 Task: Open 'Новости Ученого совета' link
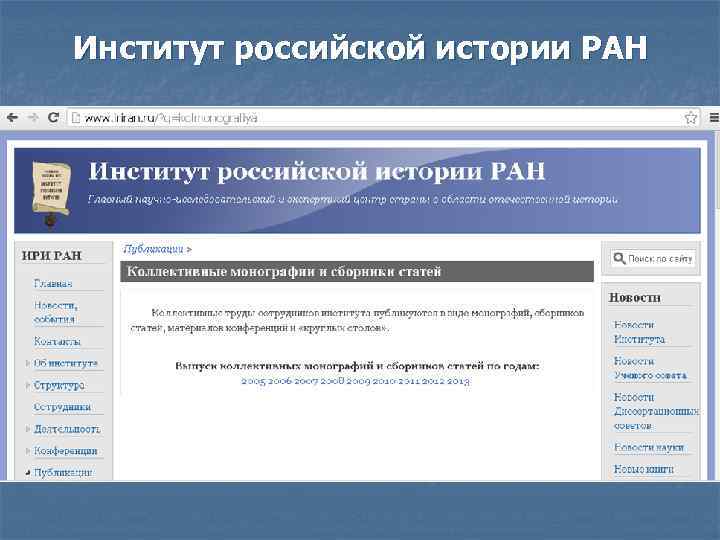tap(650, 368)
